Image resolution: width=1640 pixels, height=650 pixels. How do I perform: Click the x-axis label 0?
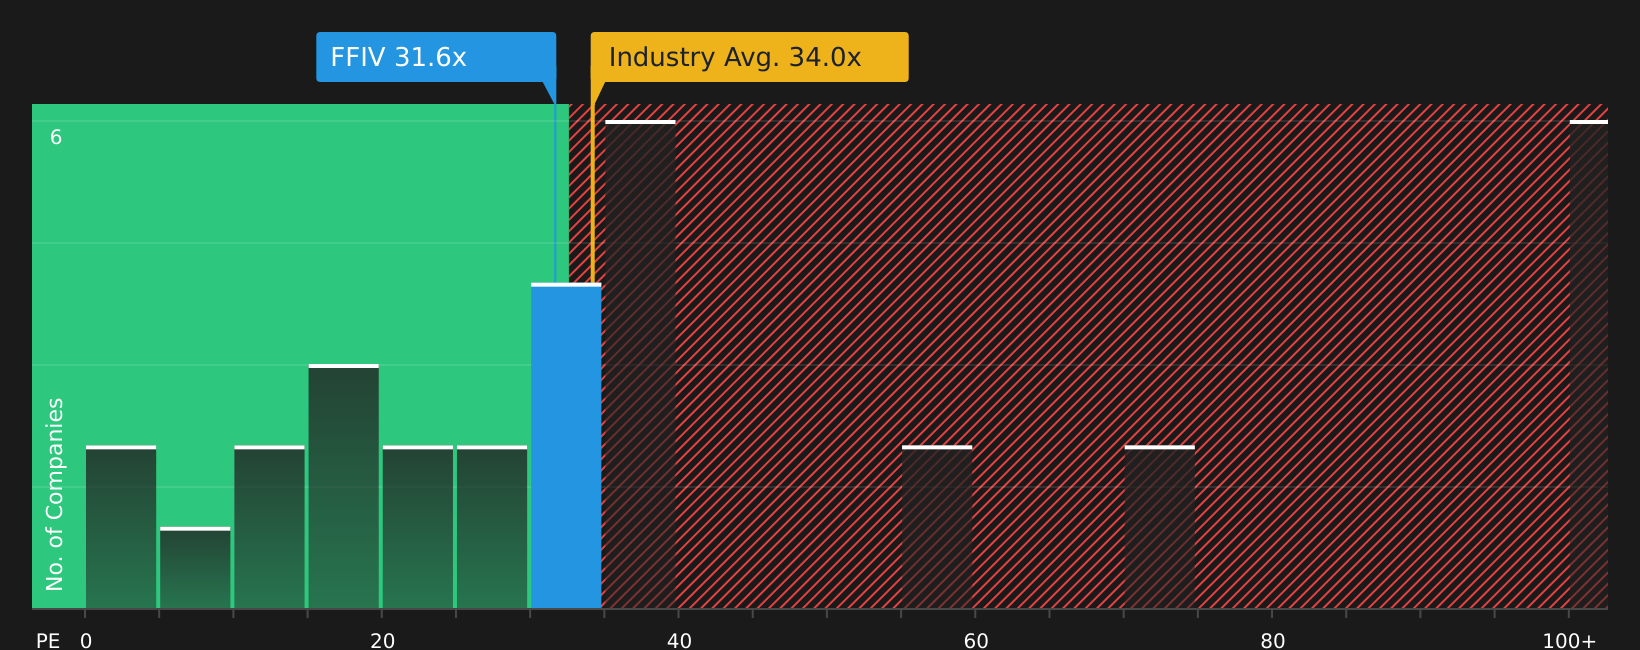[86, 641]
